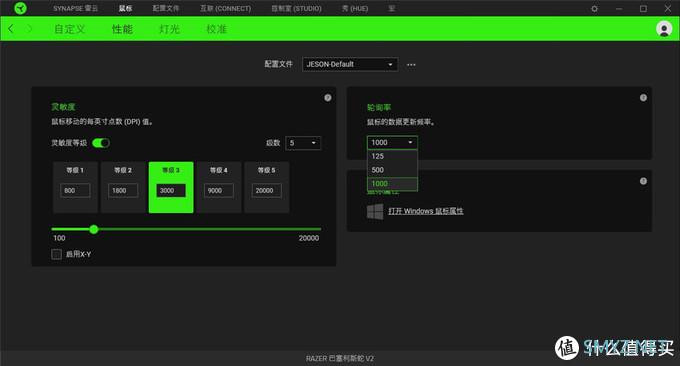Go forward with the right arrow

29,29
